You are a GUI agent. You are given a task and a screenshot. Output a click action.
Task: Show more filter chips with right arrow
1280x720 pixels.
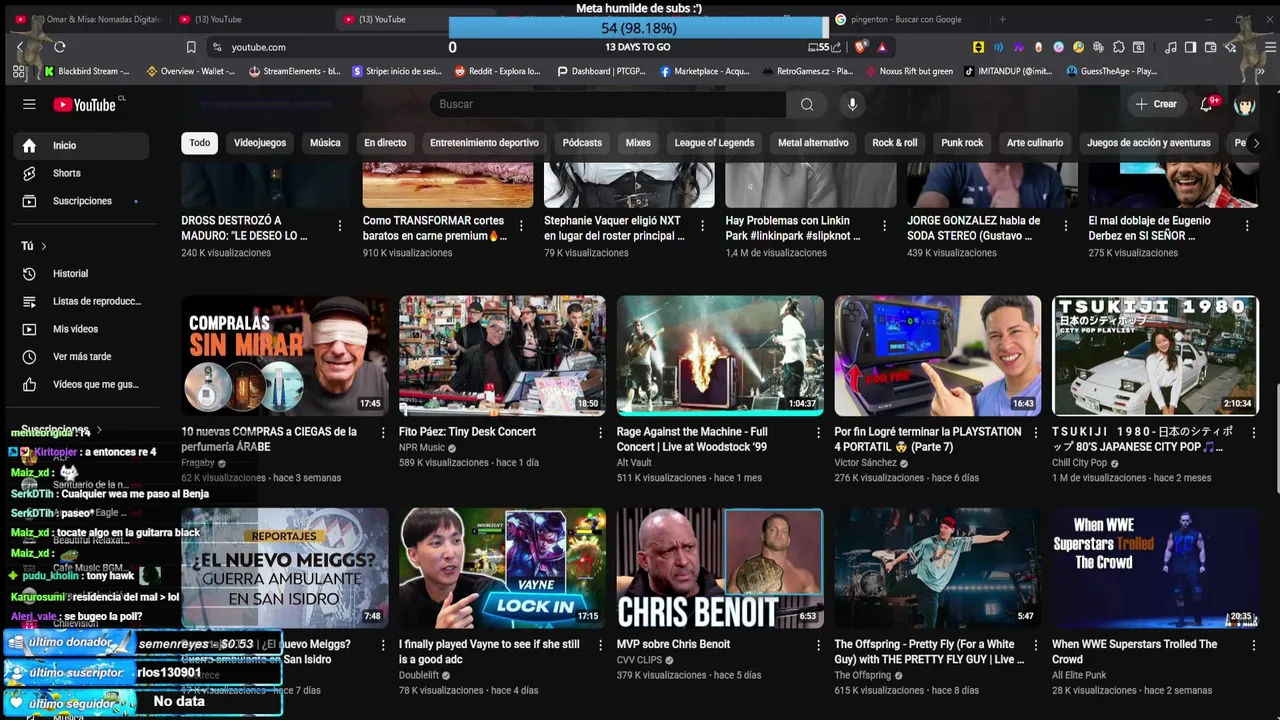(1256, 143)
